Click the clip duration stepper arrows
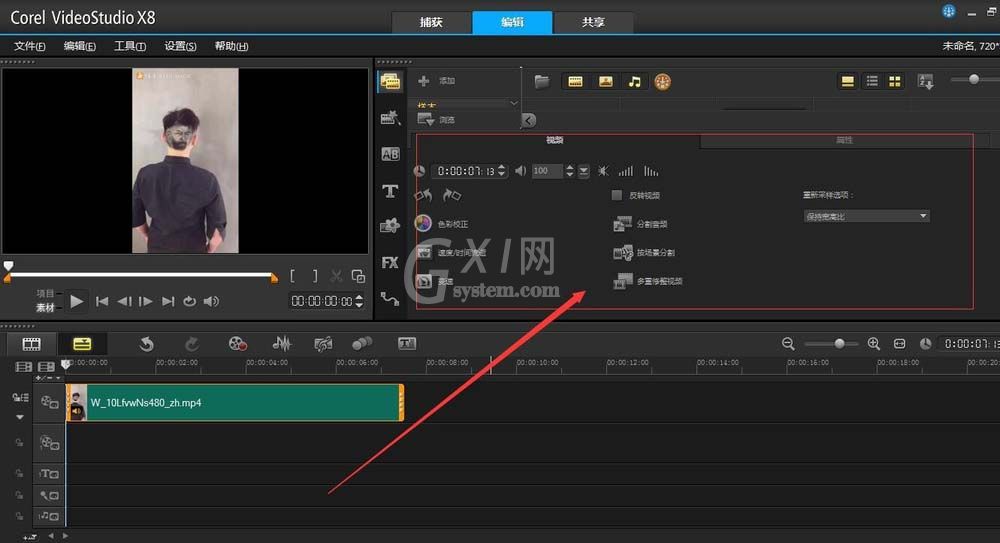 [501, 171]
